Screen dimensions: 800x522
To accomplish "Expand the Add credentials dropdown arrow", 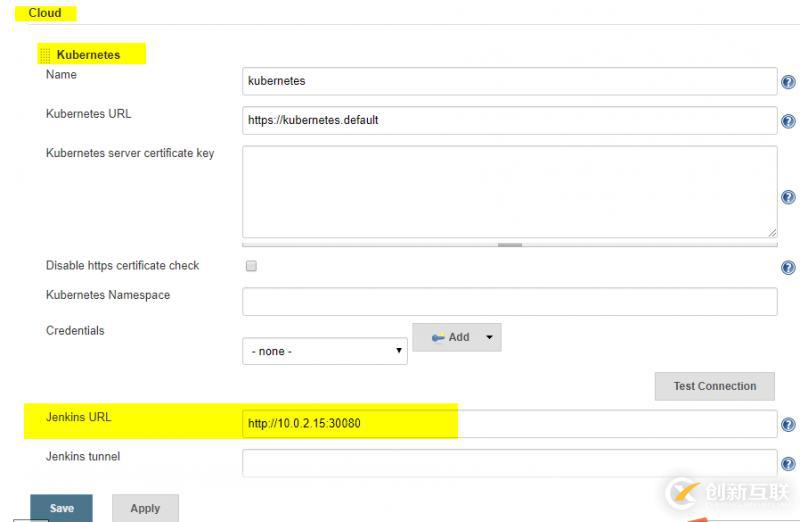I will pyautogui.click(x=489, y=337).
